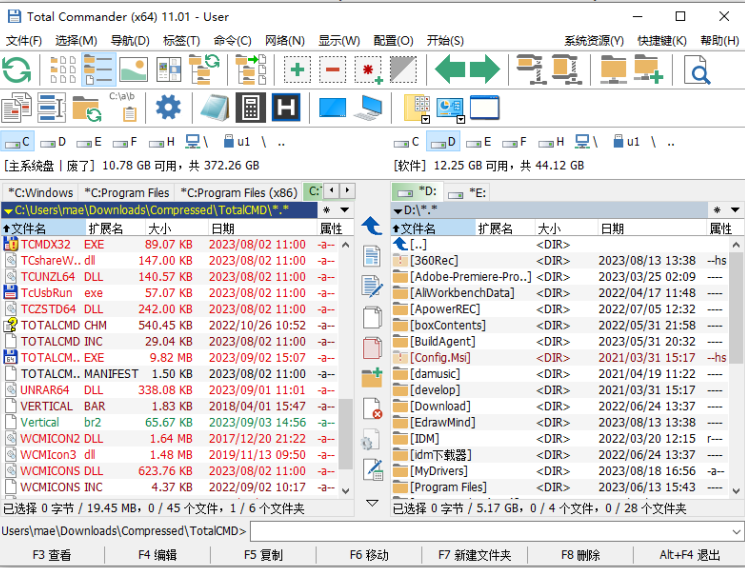Expand the middle toolbar down chevron

click(x=372, y=503)
